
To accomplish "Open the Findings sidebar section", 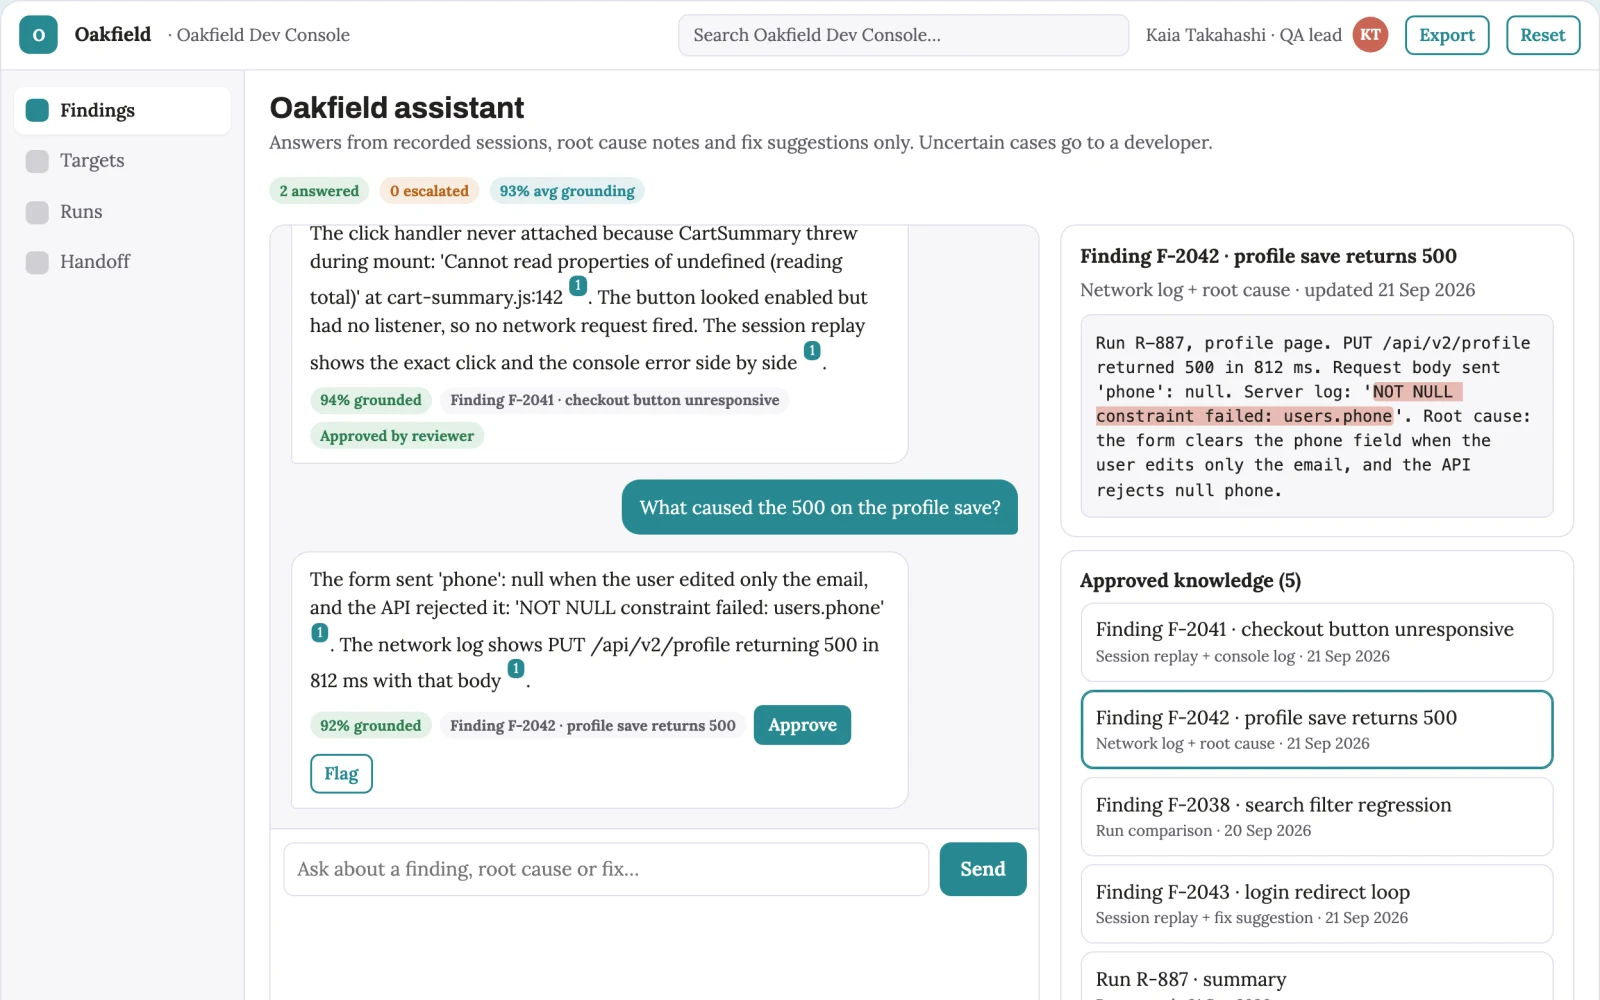I will [122, 110].
